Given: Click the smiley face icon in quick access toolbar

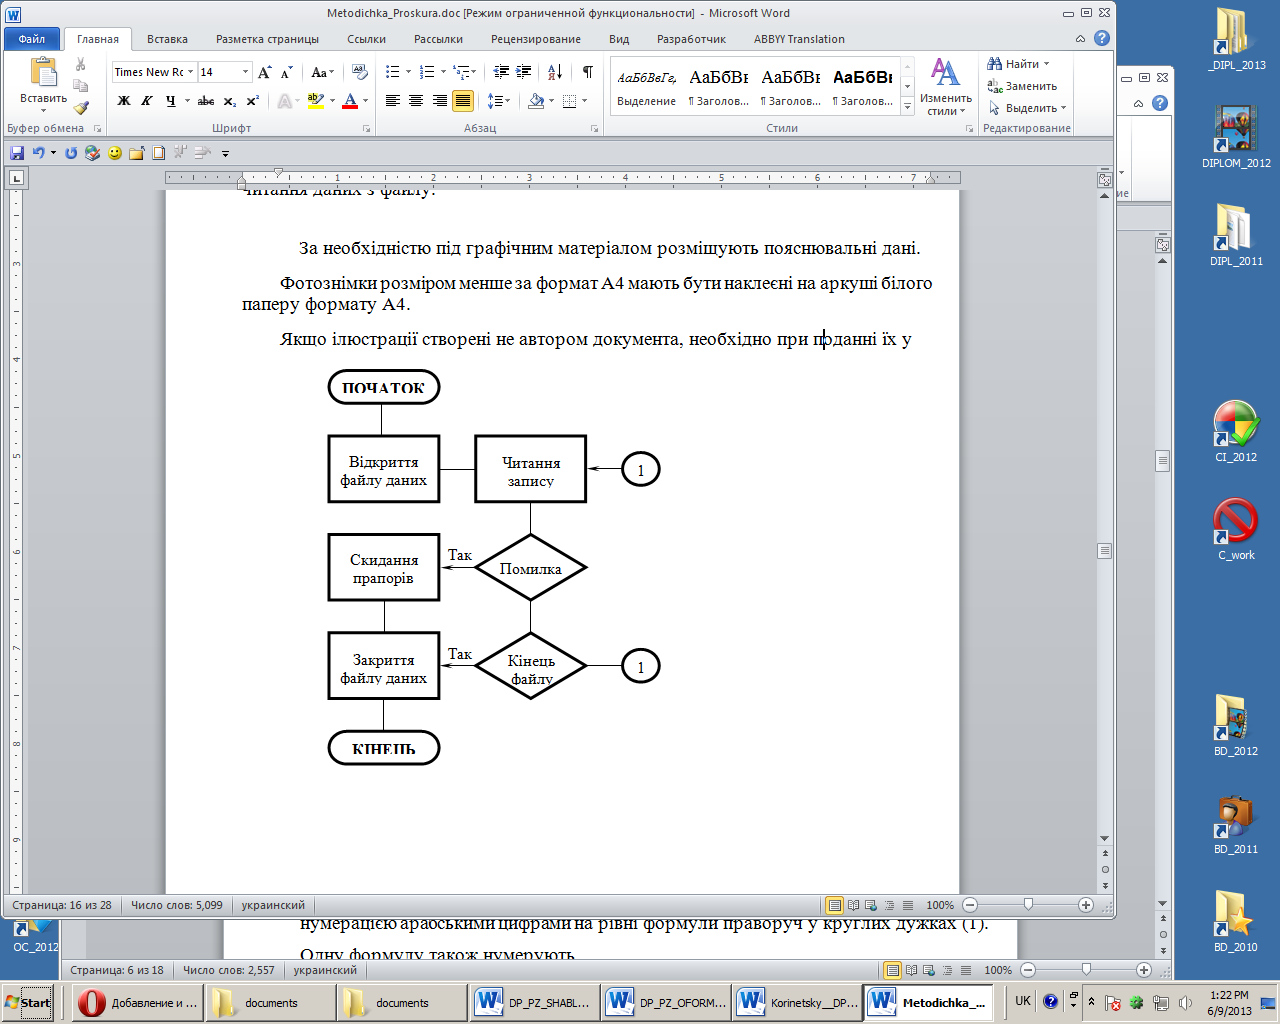Looking at the screenshot, I should 115,153.
